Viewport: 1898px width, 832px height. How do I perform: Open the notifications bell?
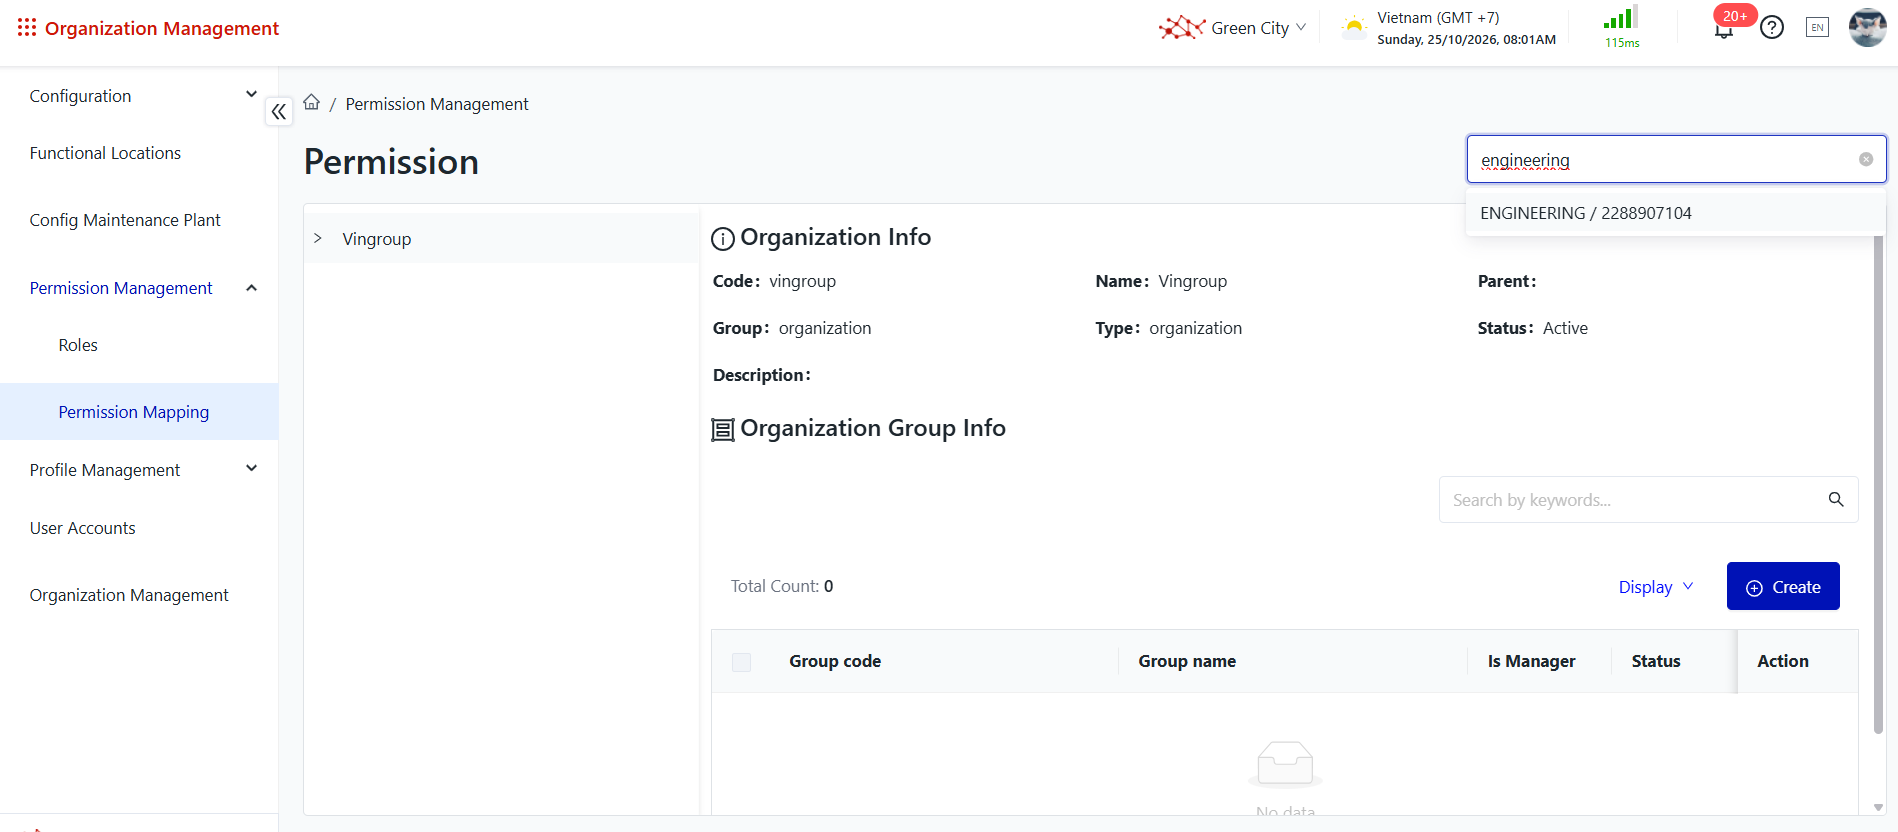[x=1723, y=31]
